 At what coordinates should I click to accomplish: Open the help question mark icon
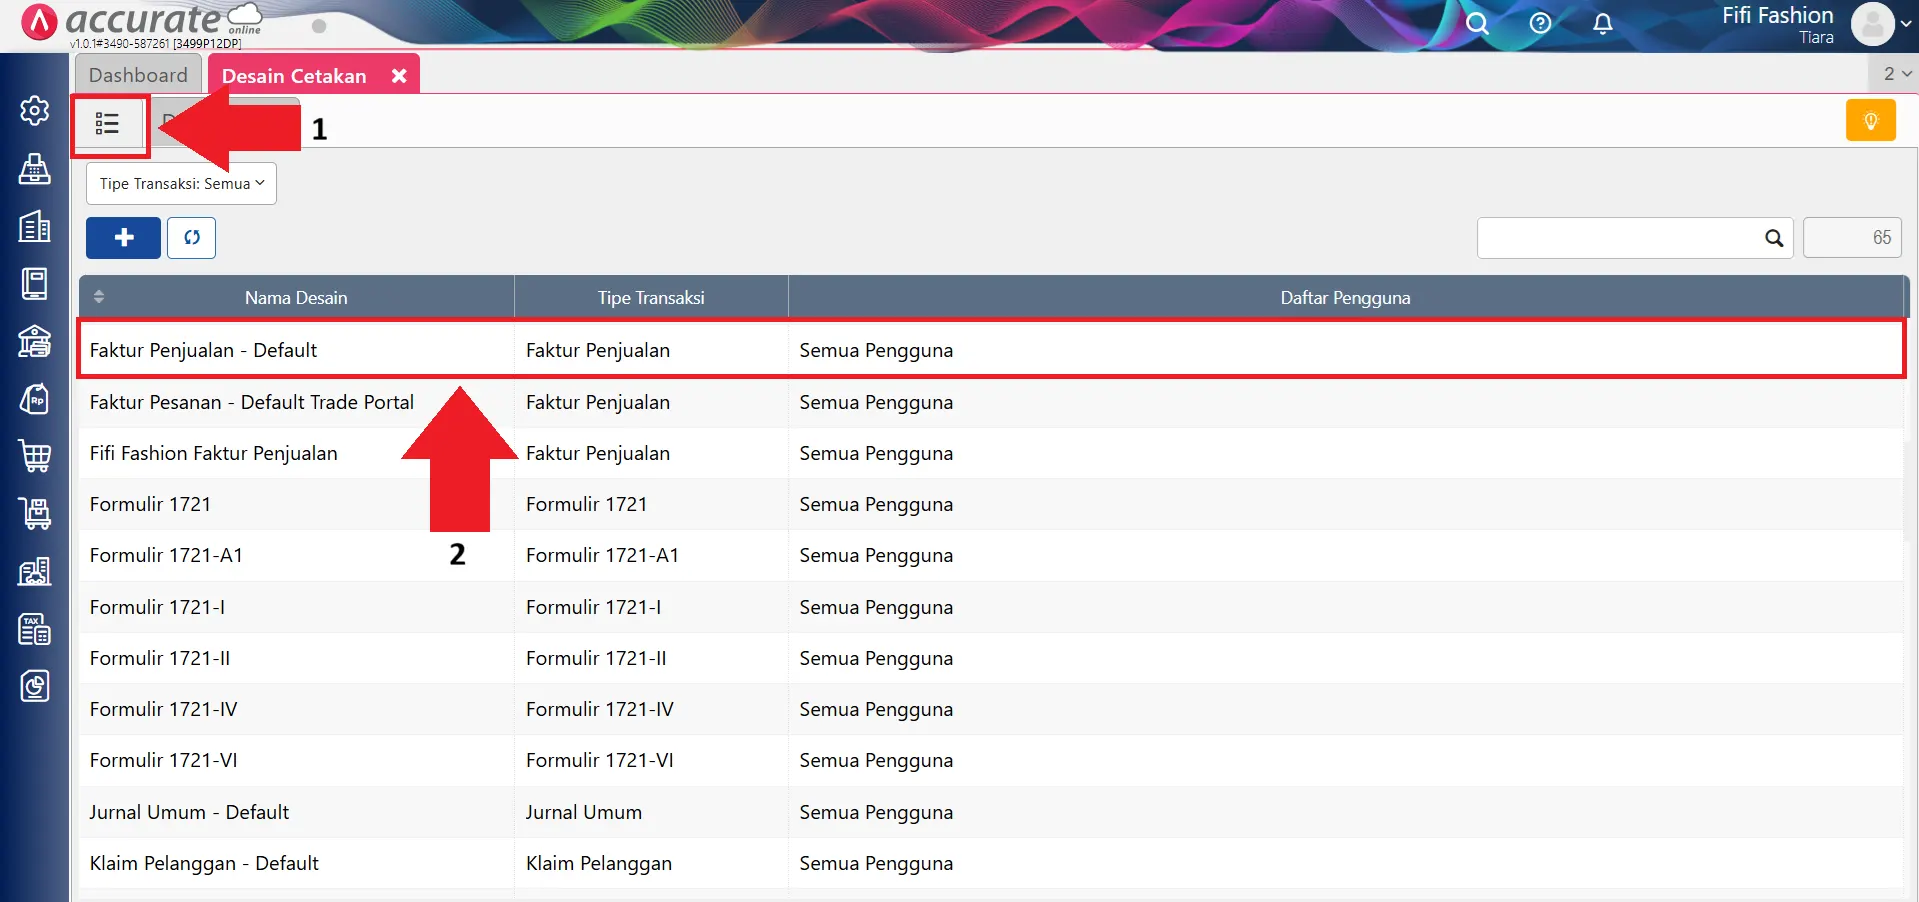(1539, 23)
